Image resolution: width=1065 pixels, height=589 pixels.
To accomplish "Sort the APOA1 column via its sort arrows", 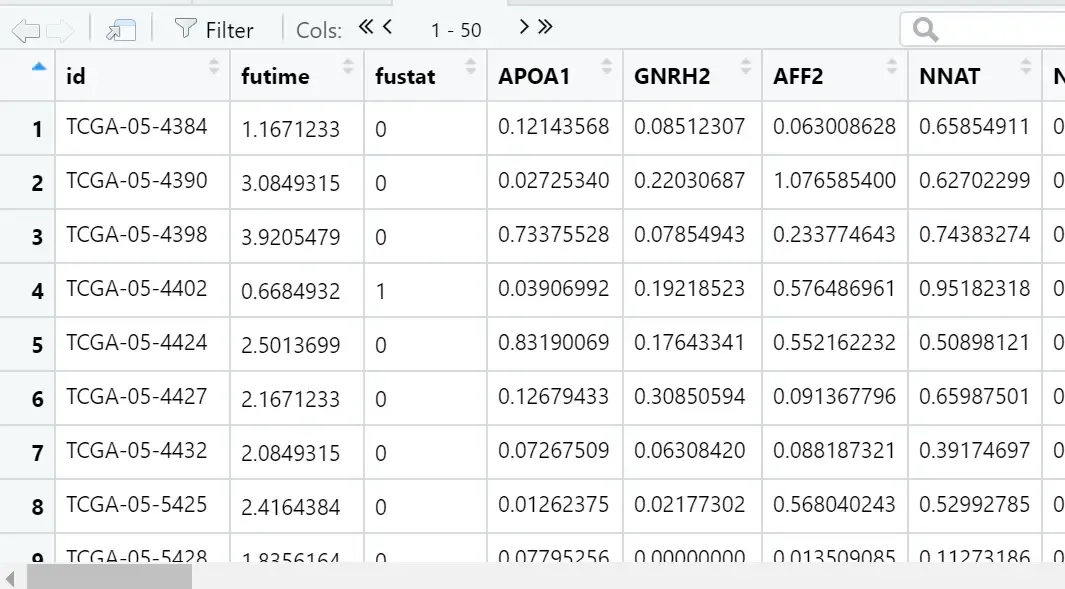I will [x=606, y=67].
